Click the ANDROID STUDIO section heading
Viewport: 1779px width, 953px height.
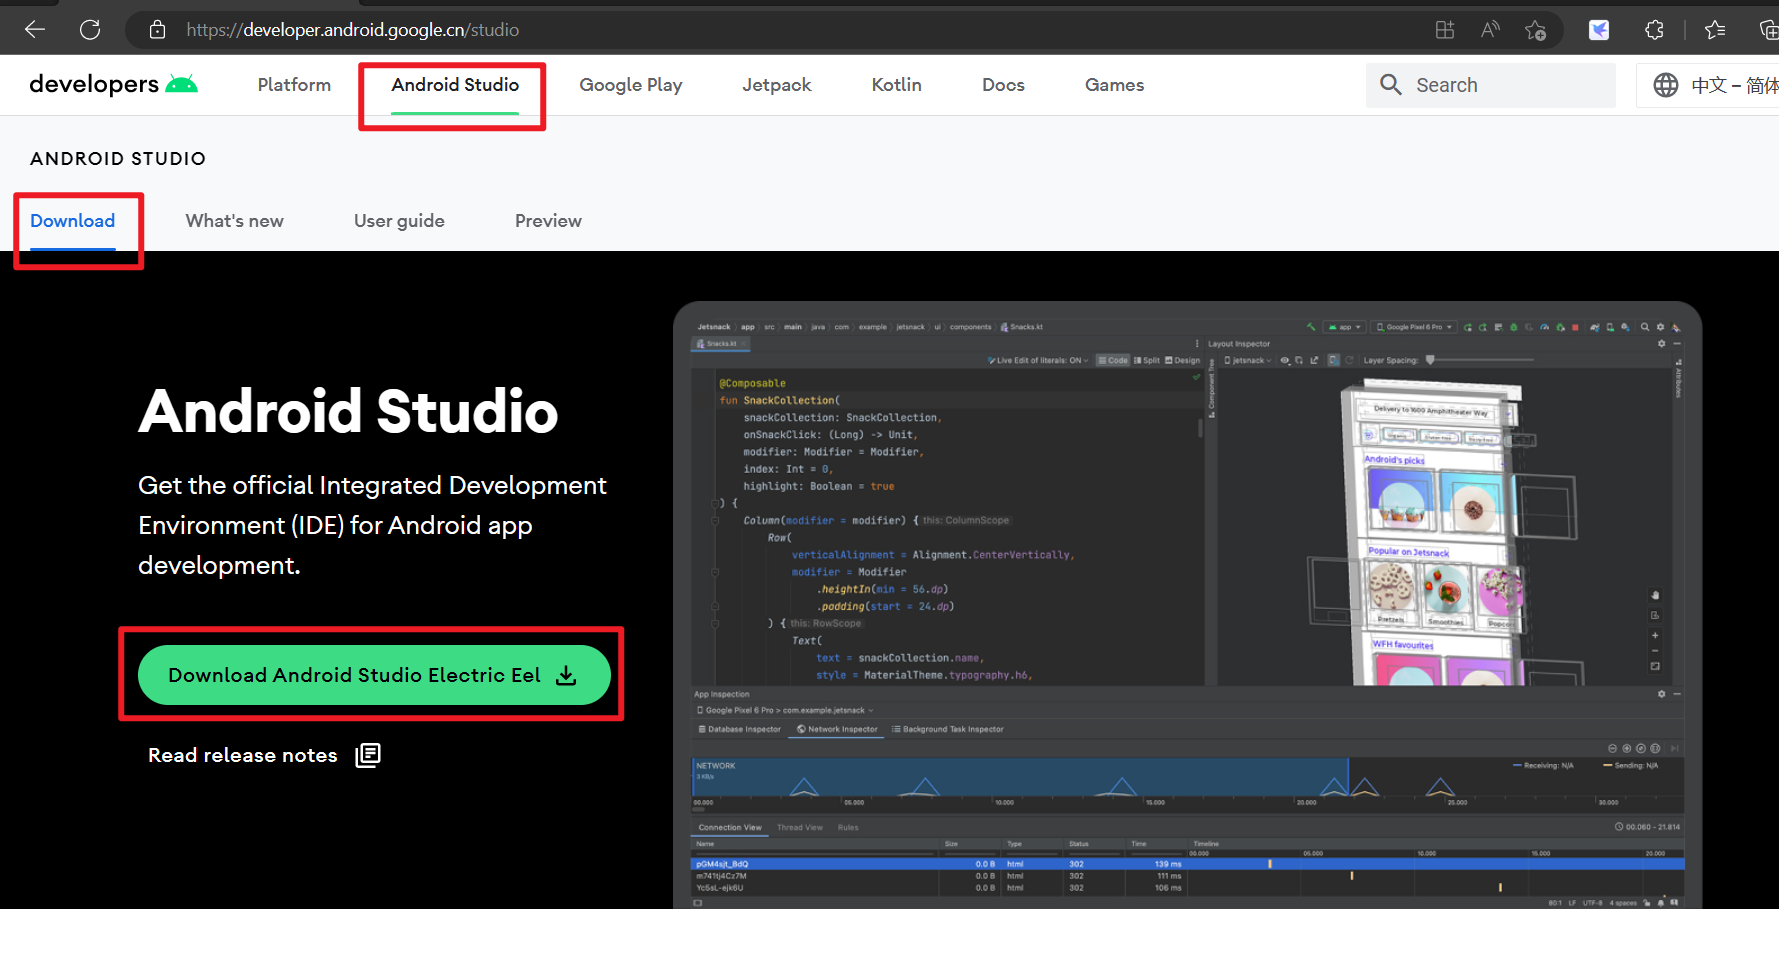(x=118, y=158)
